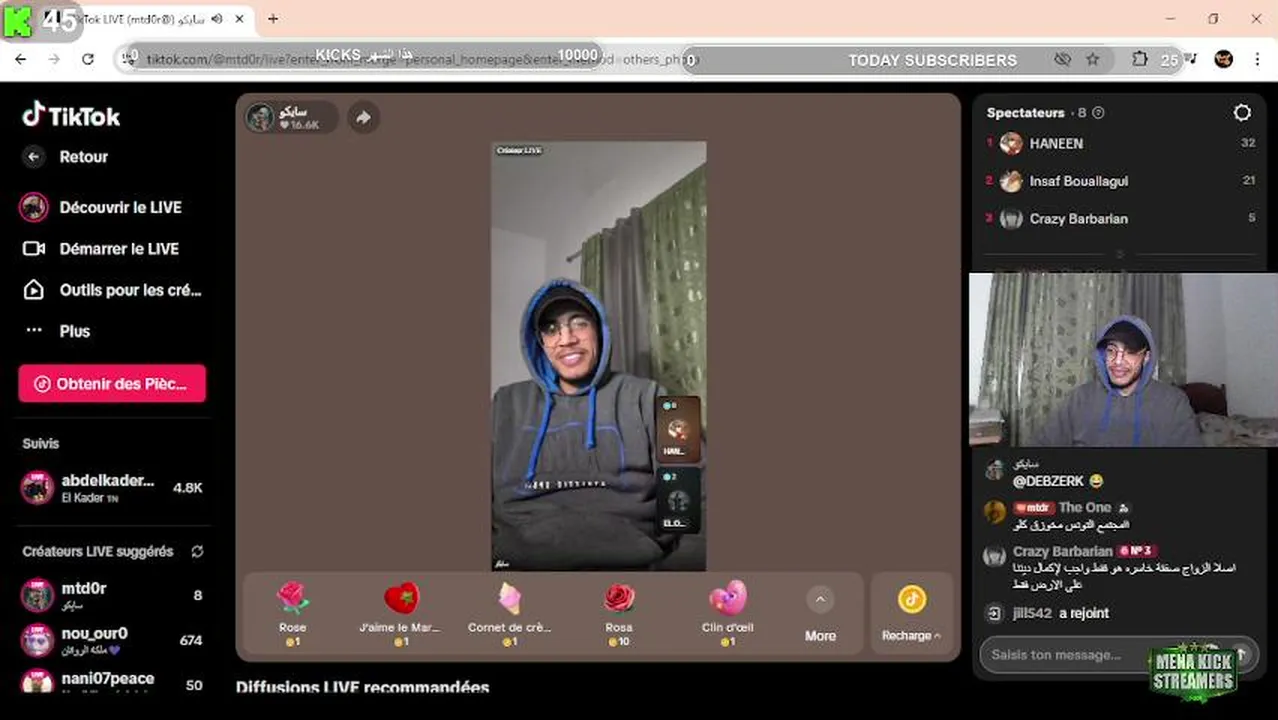Viewport: 1278px width, 720px height.
Task: Click the main live video
Action: (x=598, y=356)
